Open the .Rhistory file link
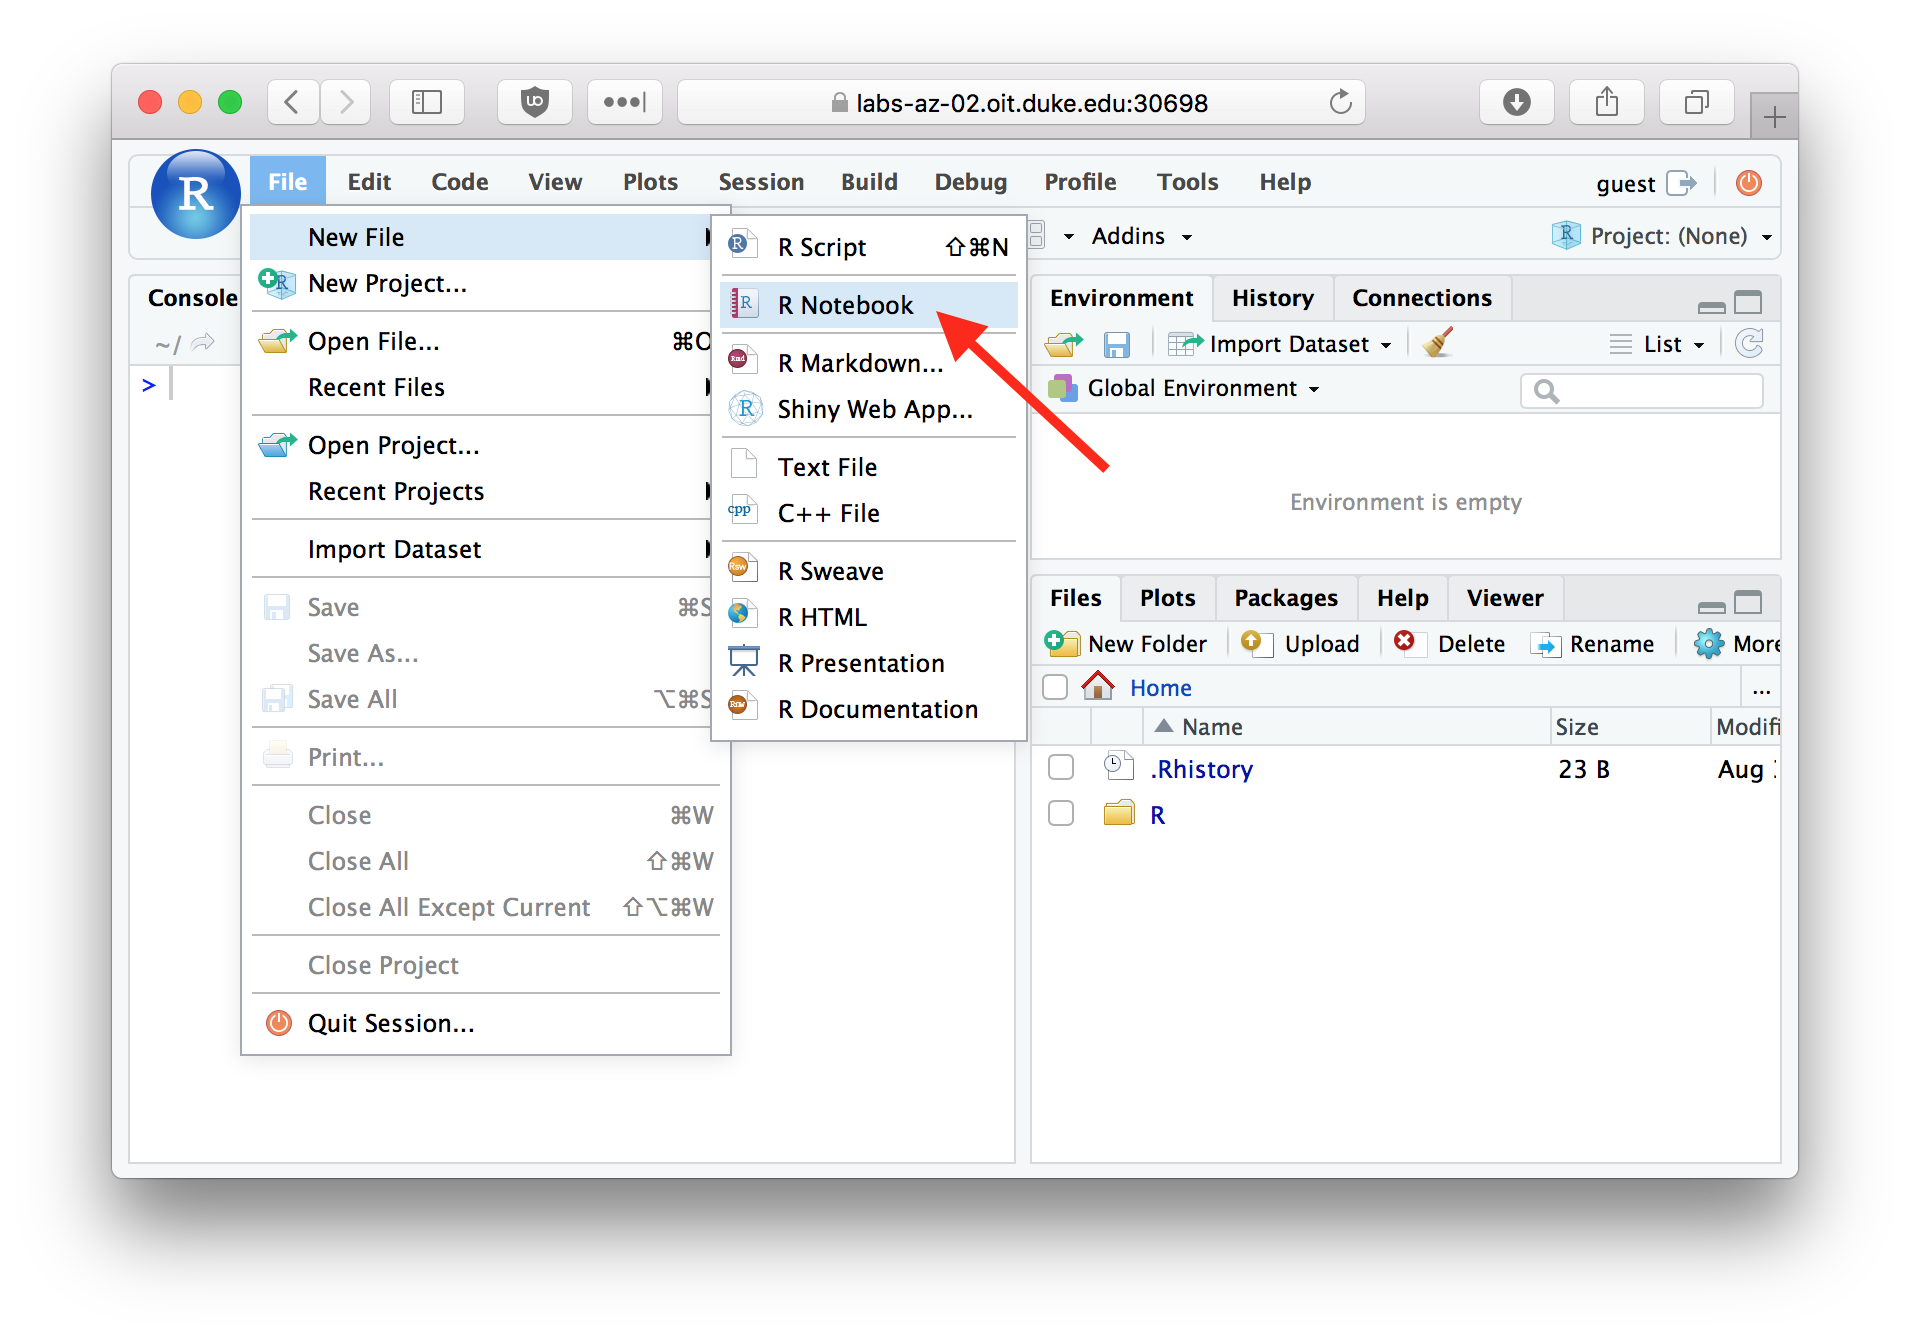The width and height of the screenshot is (1910, 1338). [x=1201, y=769]
